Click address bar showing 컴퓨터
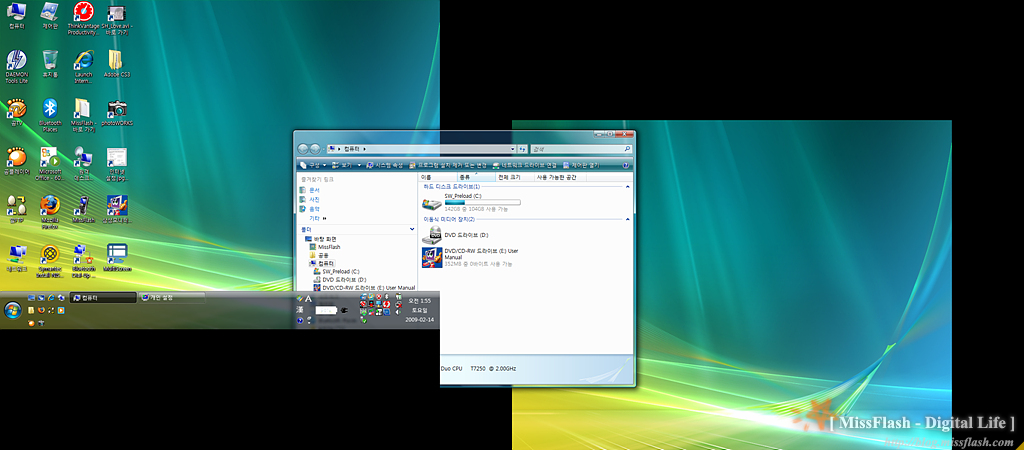 (421, 150)
